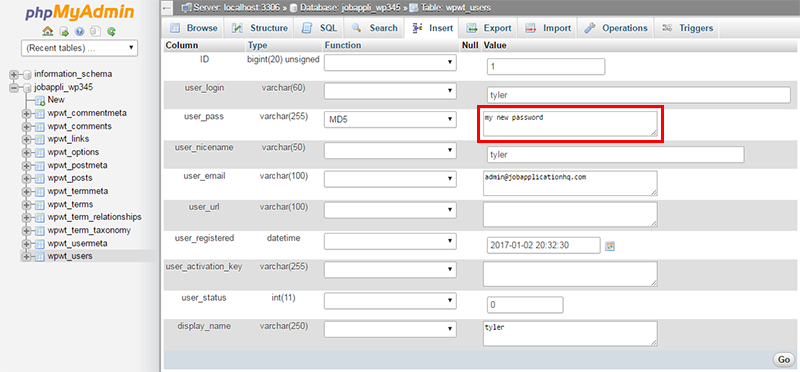Open the calendar picker beside user_registered value
Image resolution: width=800 pixels, height=372 pixels.
click(x=609, y=246)
